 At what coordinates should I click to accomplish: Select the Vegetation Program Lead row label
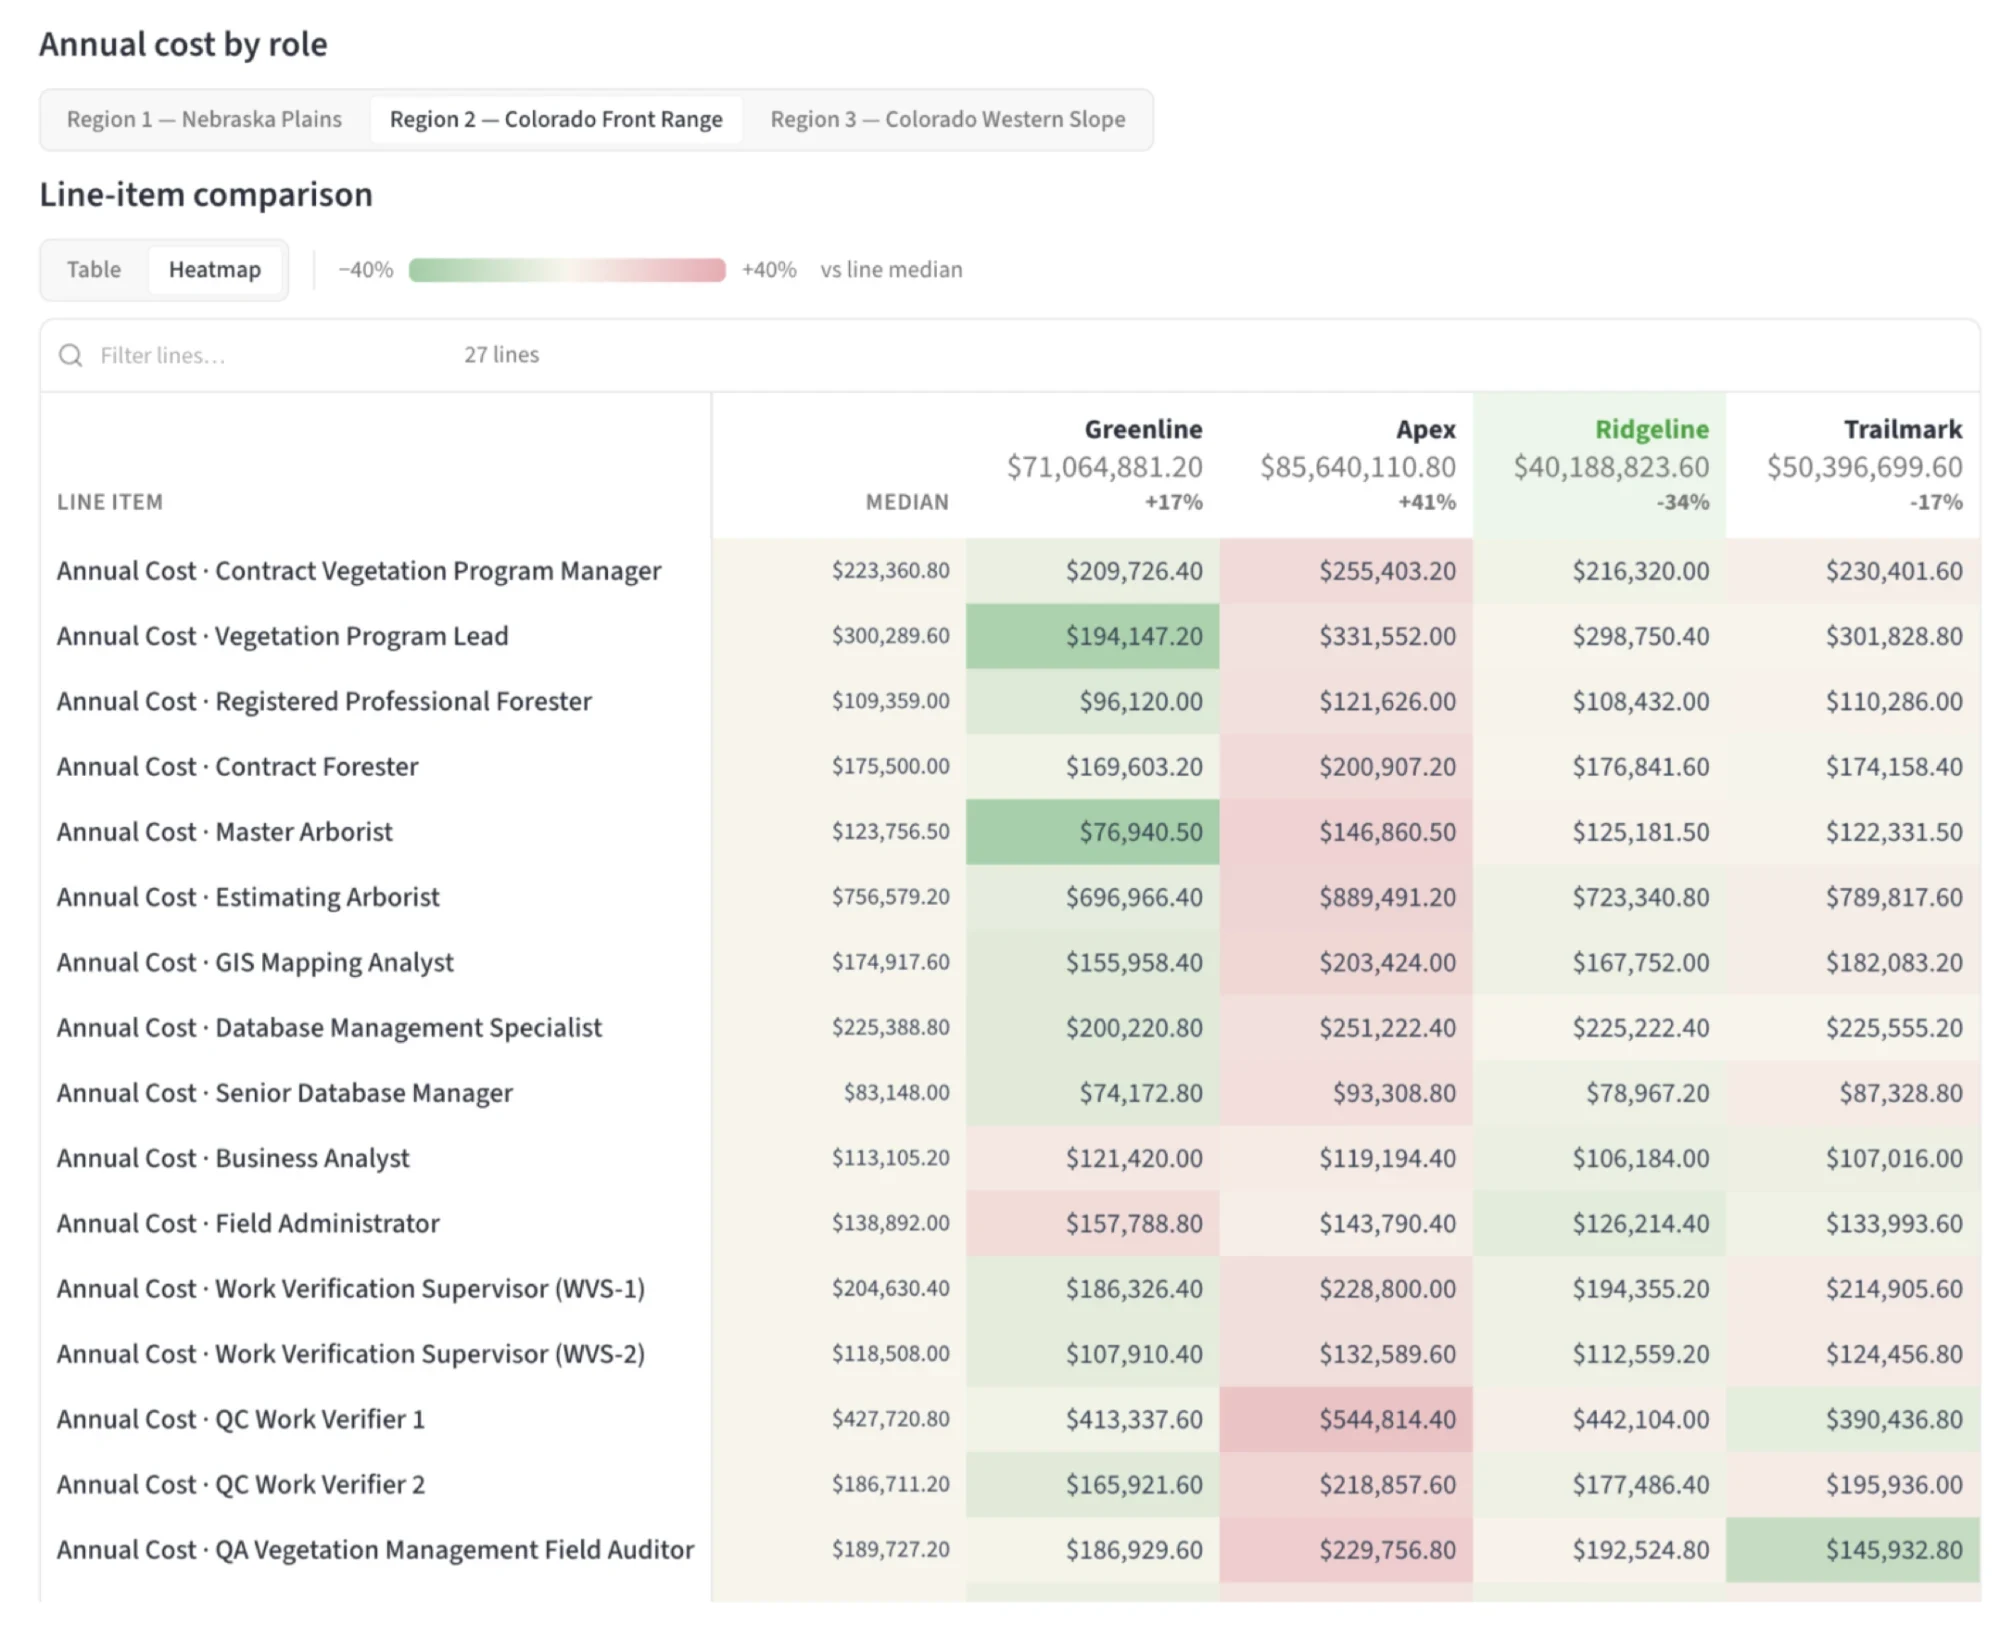tap(283, 636)
